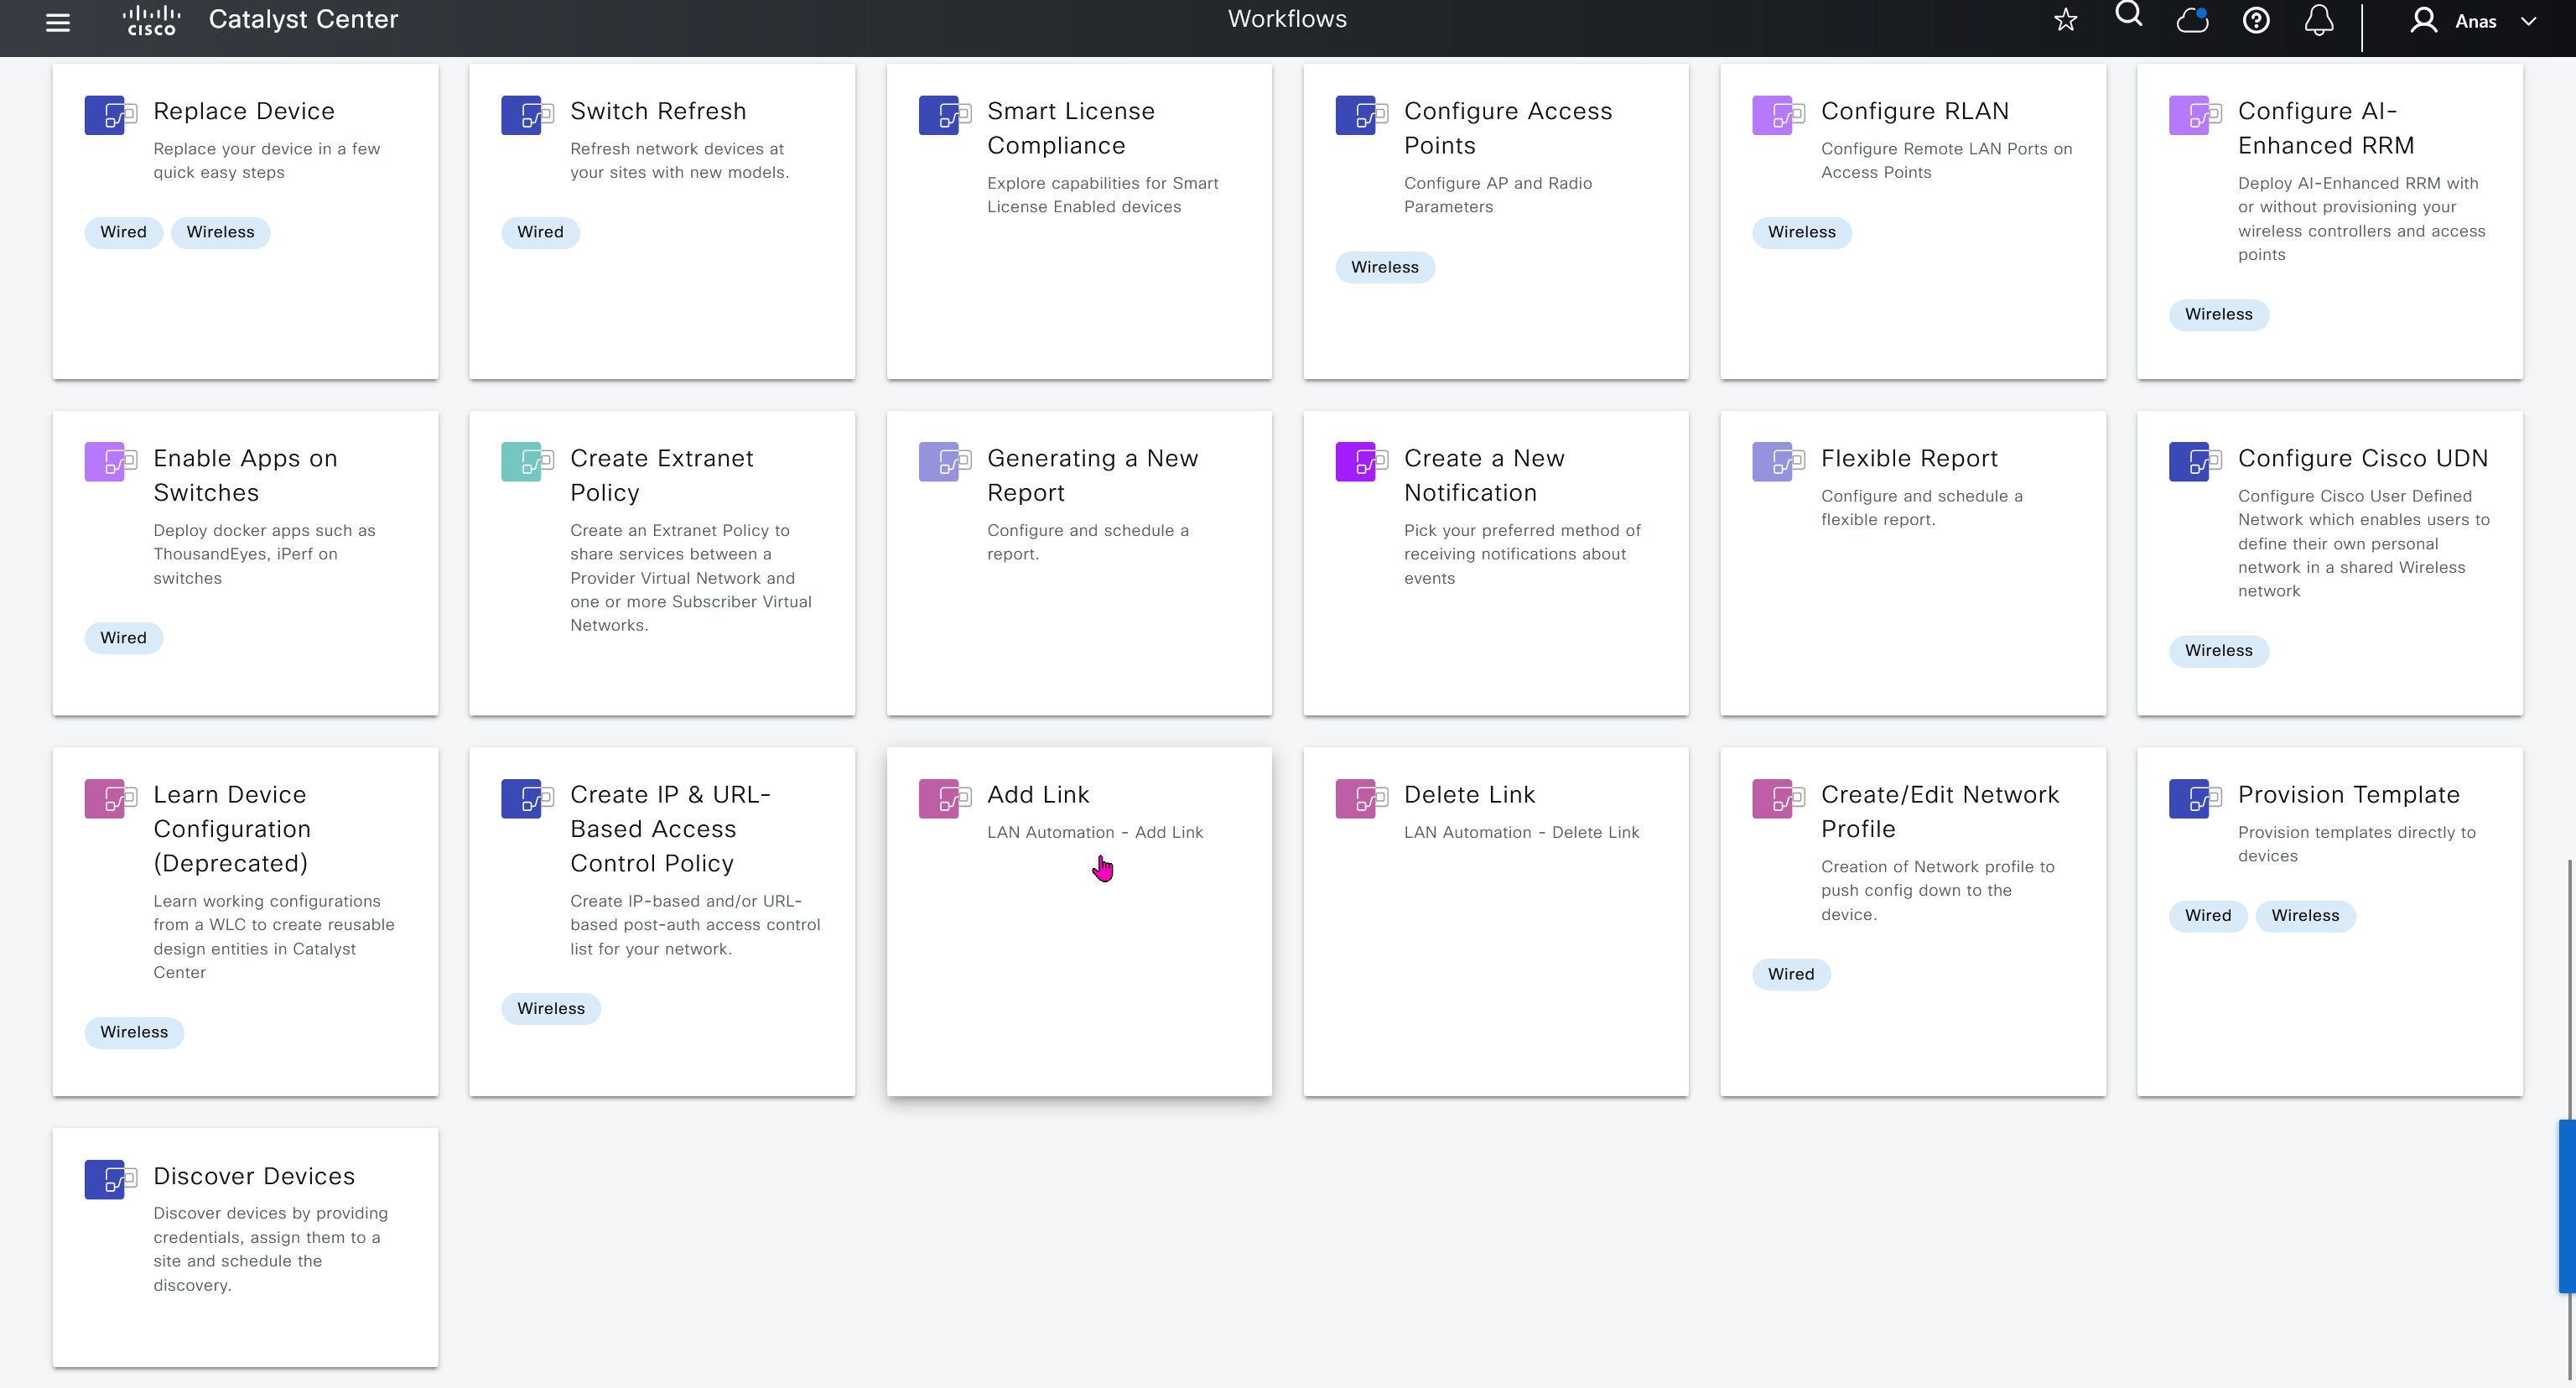Image resolution: width=2576 pixels, height=1388 pixels.
Task: Select the Provision Template workflow title
Action: 2348,794
